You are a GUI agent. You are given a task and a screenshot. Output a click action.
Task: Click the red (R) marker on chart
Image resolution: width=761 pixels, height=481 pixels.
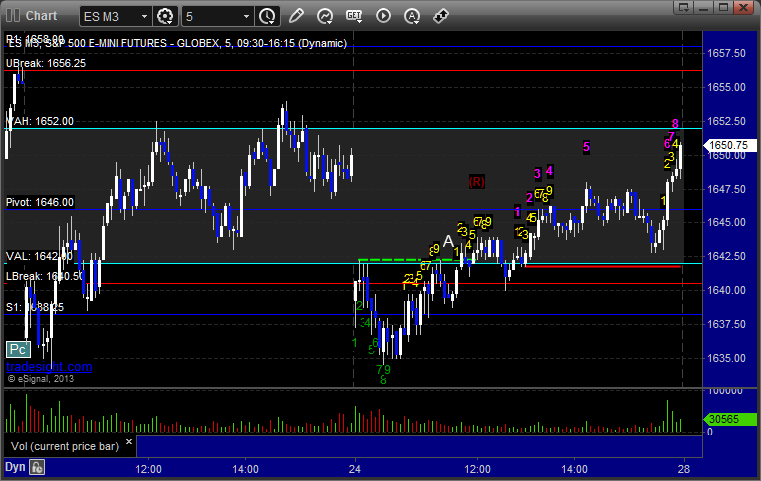click(477, 182)
